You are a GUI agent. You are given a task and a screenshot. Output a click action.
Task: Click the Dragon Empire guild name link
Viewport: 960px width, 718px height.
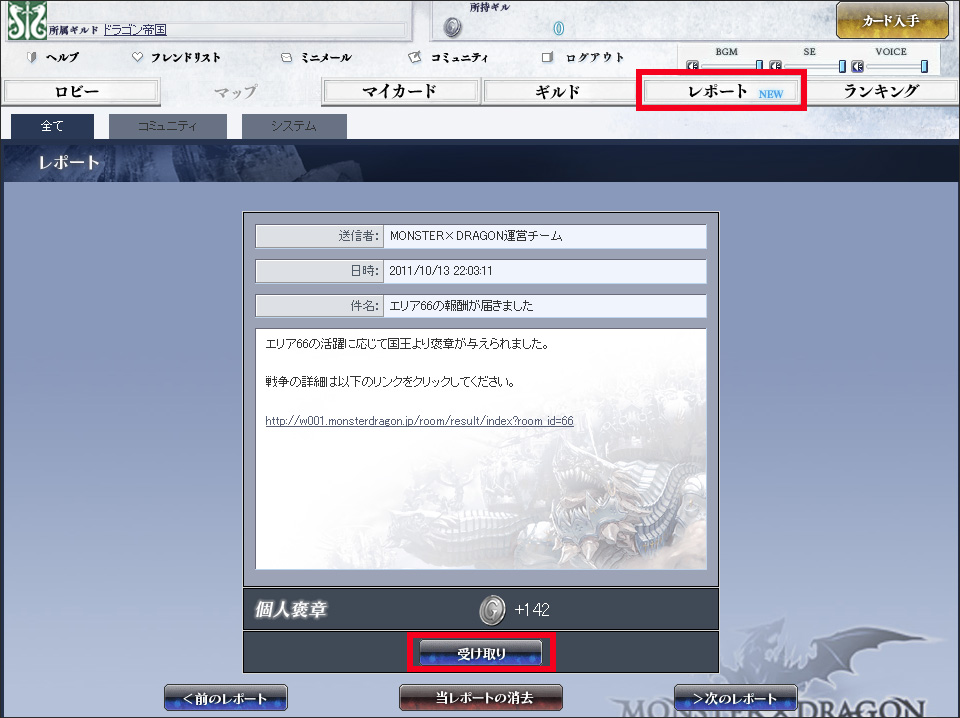[135, 31]
